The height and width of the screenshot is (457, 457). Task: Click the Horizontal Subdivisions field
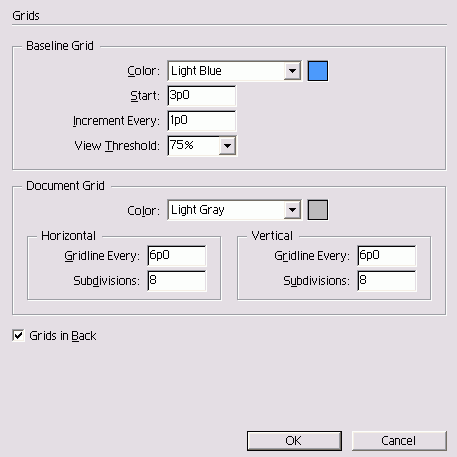177,281
